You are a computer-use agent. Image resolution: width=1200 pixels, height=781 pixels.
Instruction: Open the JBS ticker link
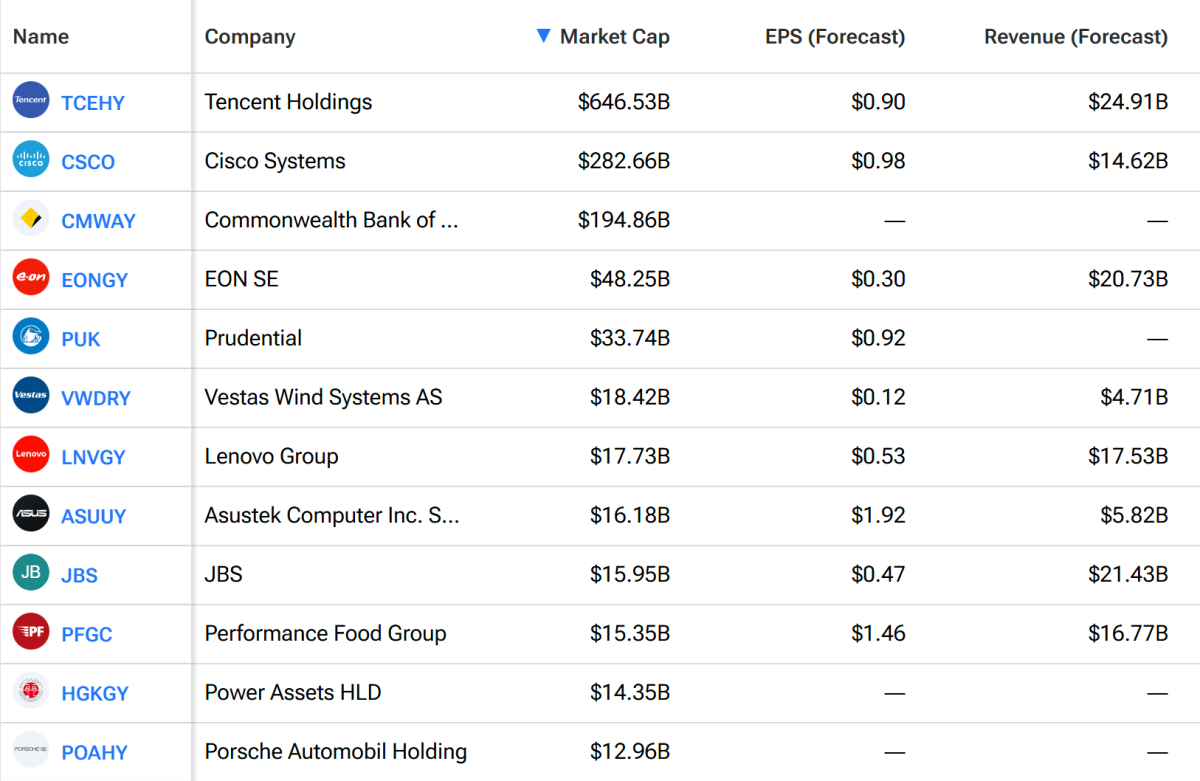80,575
